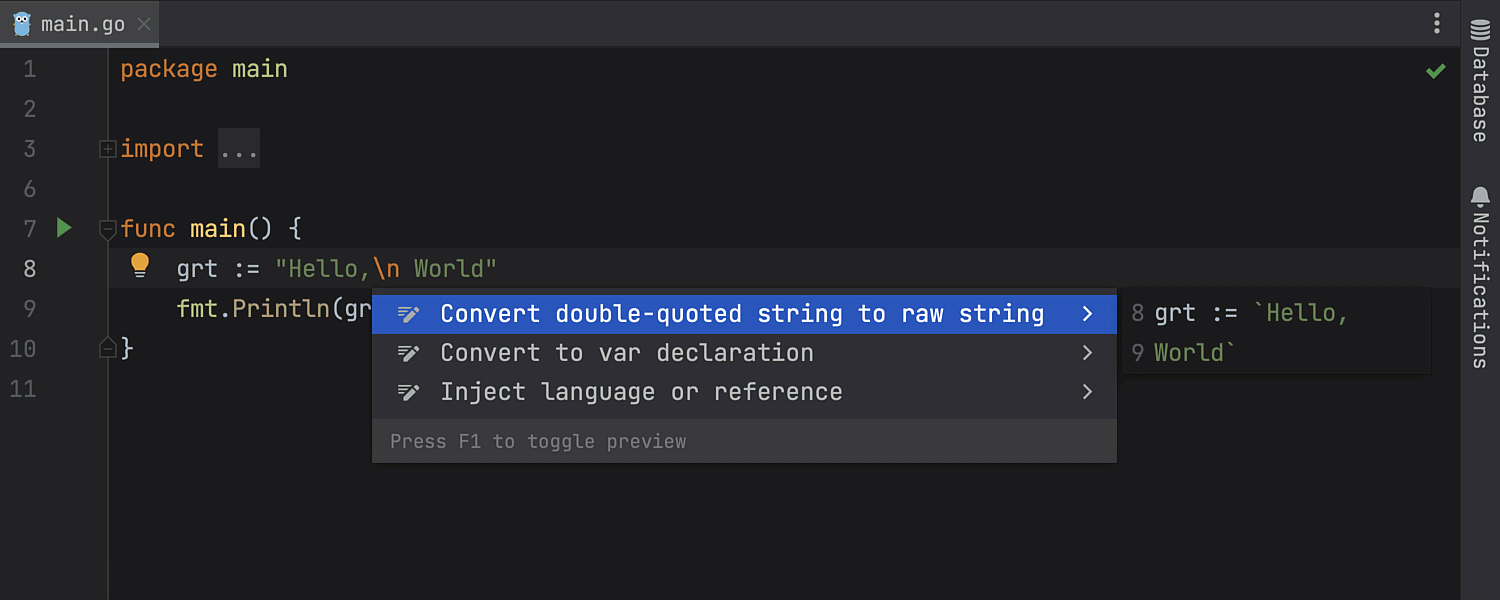The height and width of the screenshot is (600, 1500).
Task: Click the Go gopher icon on main.go tab
Action: [22, 24]
